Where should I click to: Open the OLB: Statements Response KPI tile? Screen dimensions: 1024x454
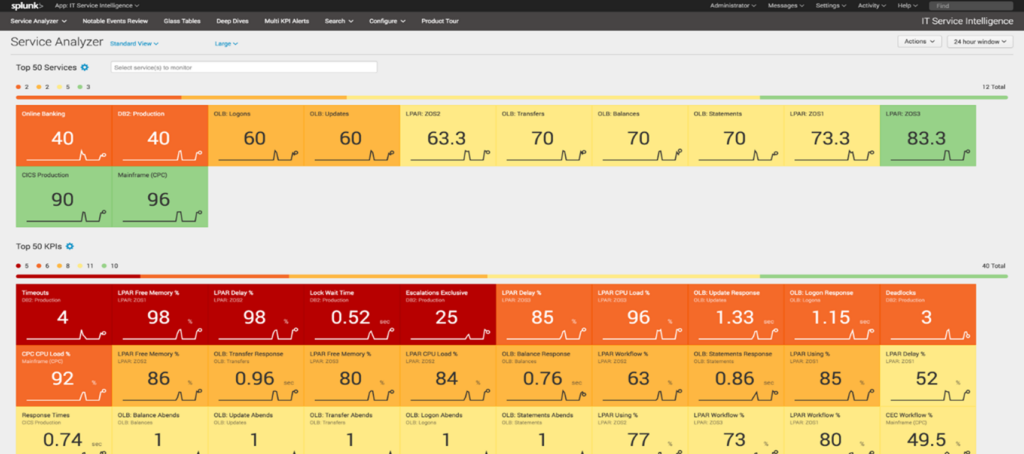(736, 376)
